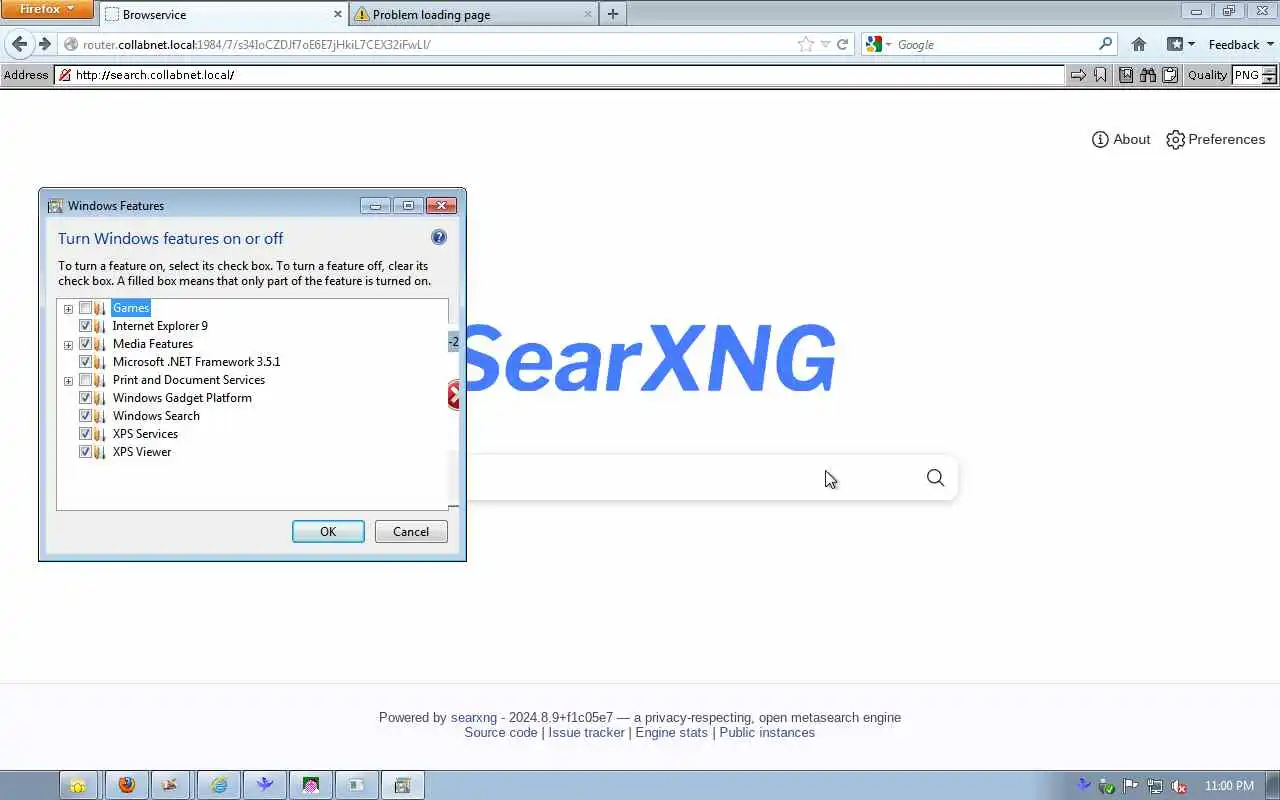Close the Problem loading page tab

pyautogui.click(x=586, y=14)
